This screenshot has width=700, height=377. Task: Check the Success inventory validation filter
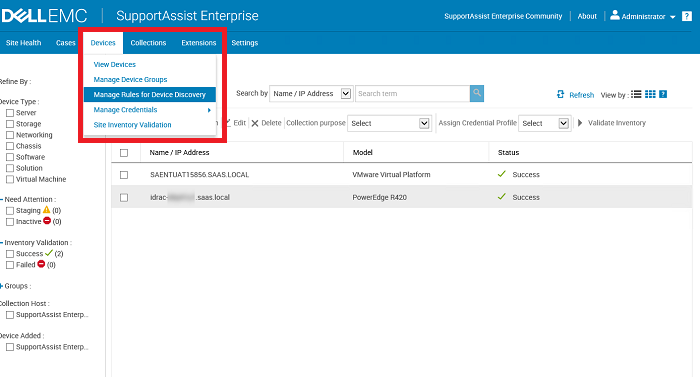pyautogui.click(x=10, y=254)
